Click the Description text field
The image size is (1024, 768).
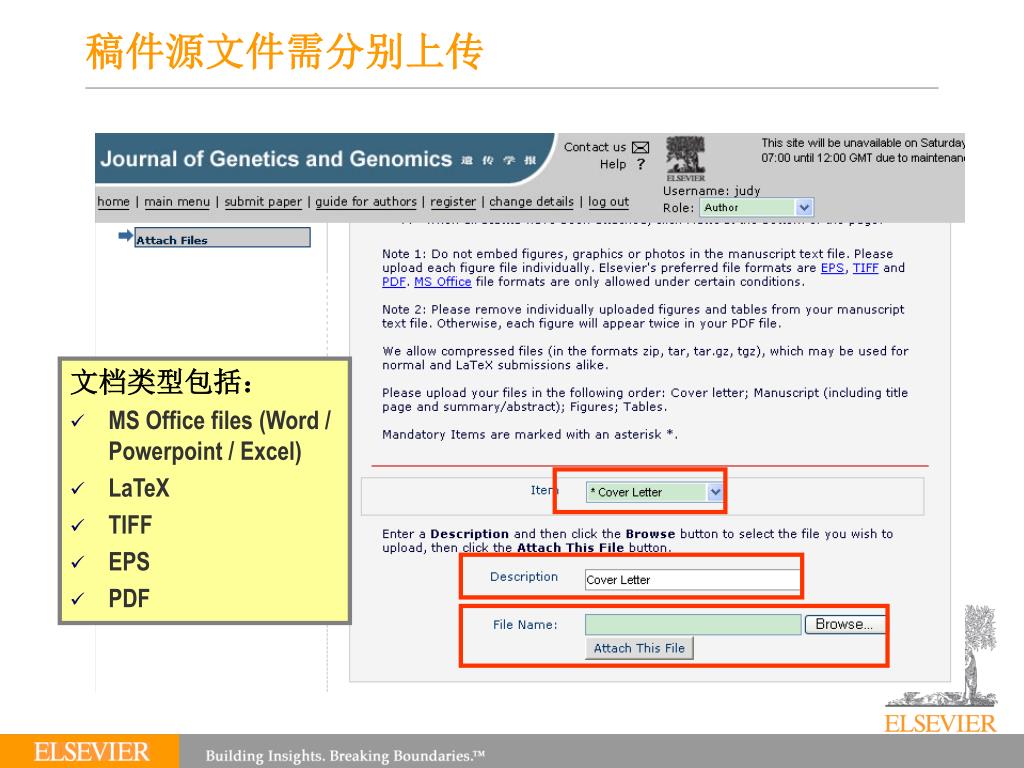pyautogui.click(x=692, y=580)
